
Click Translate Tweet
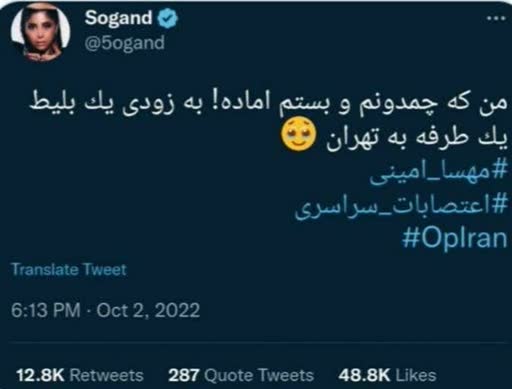tap(69, 269)
